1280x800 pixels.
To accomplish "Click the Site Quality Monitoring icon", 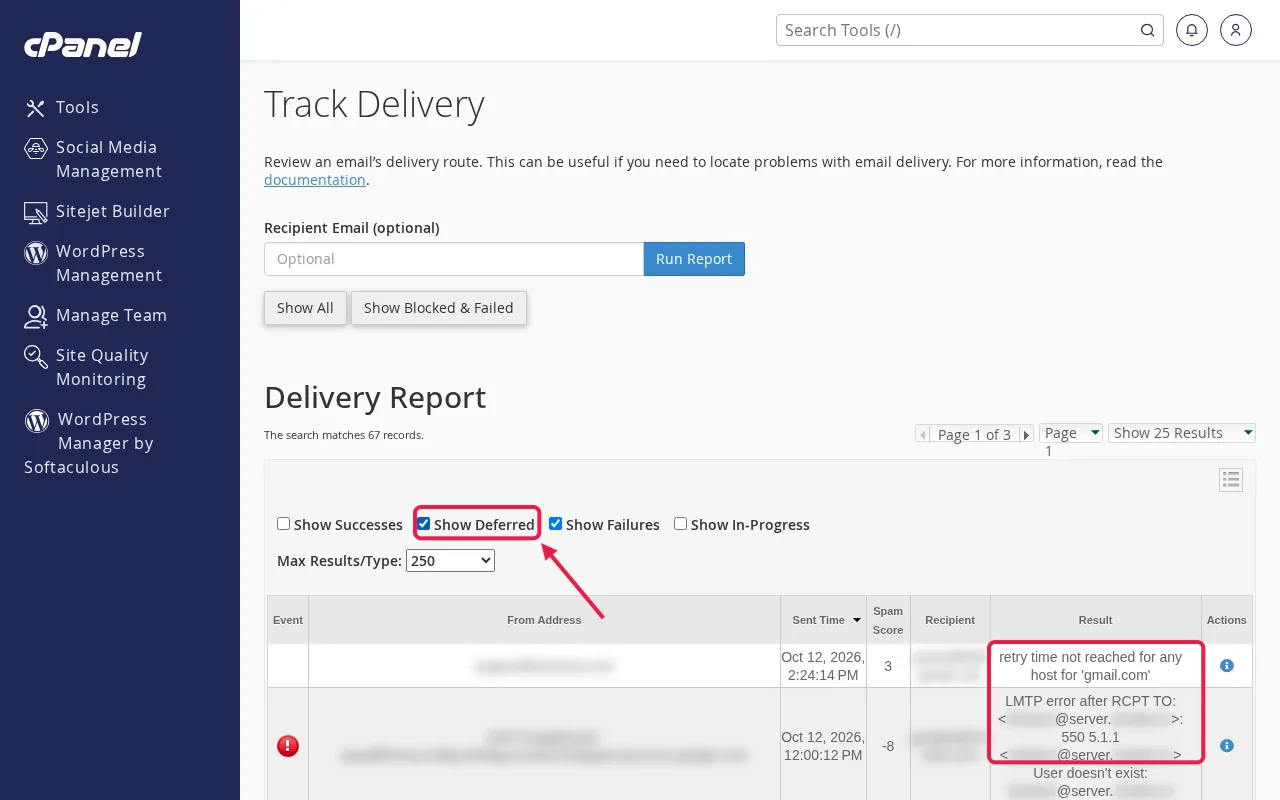I will pyautogui.click(x=36, y=356).
